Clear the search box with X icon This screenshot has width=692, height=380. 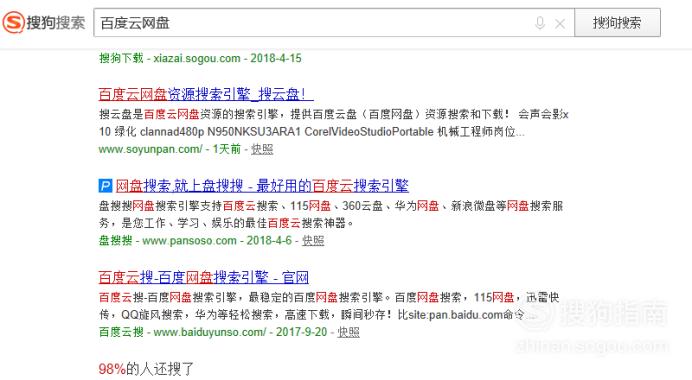point(560,23)
